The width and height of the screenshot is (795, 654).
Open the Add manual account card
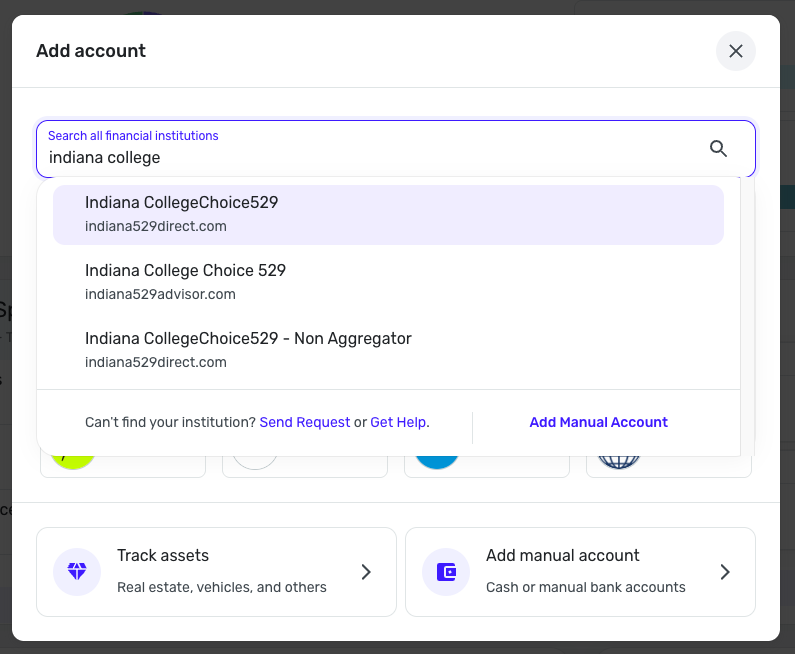[580, 572]
